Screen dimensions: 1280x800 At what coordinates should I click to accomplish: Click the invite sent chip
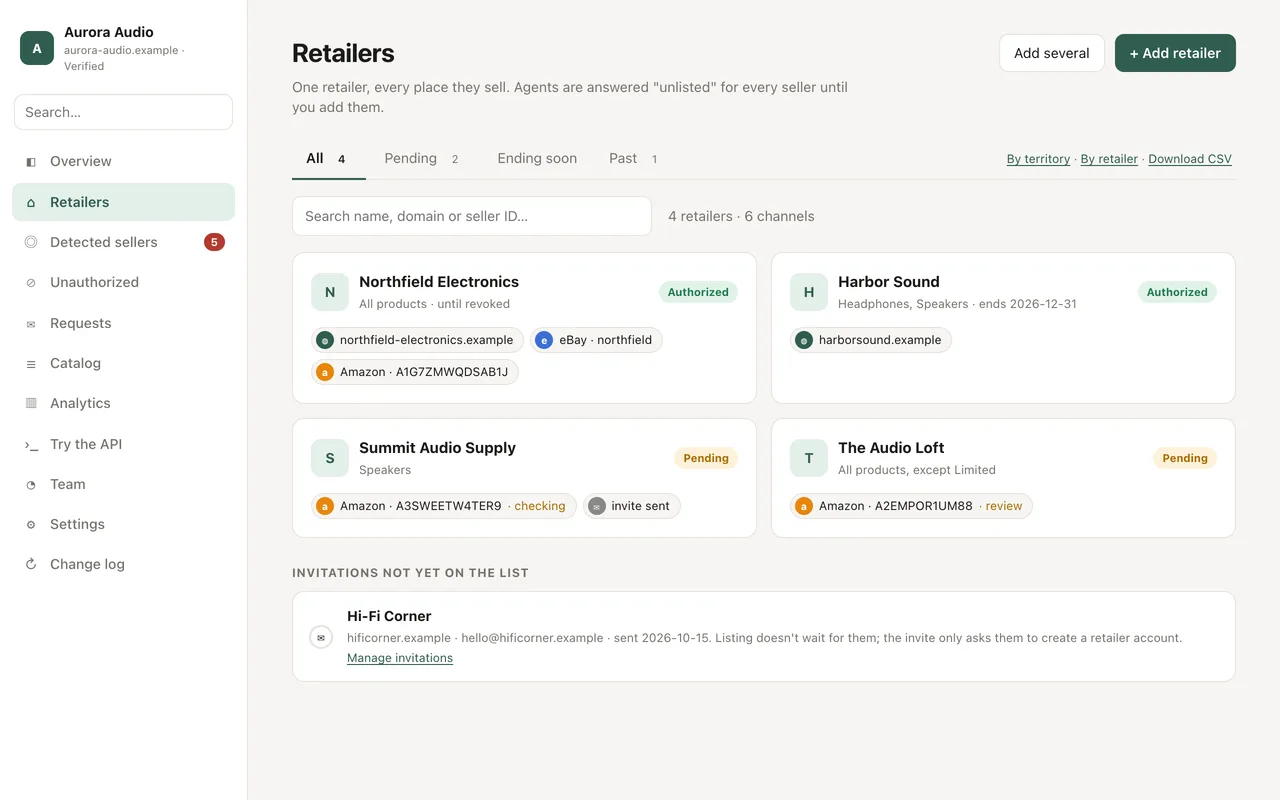(x=632, y=506)
